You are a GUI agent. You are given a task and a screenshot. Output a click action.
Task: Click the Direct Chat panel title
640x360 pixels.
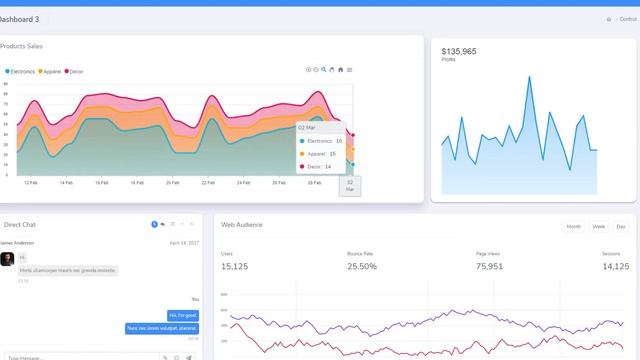[20, 224]
